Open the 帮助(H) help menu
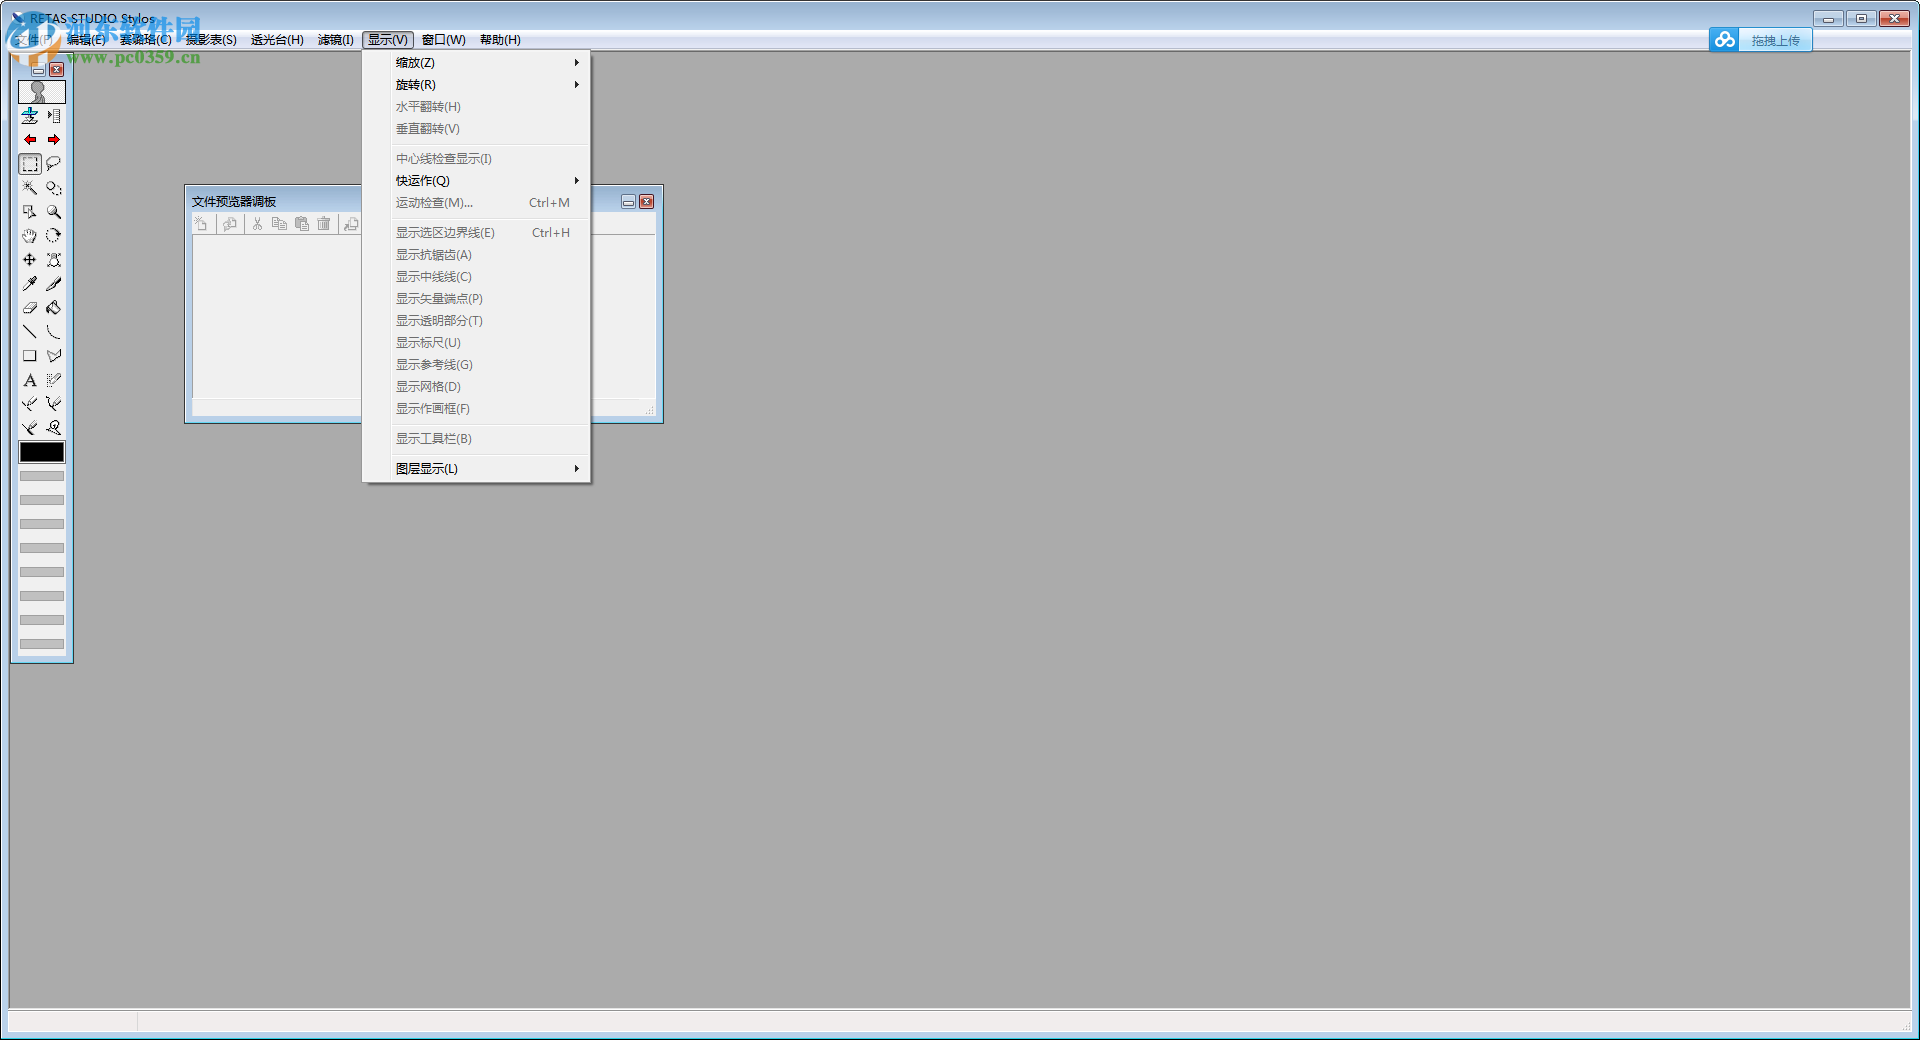This screenshot has width=1920, height=1040. pyautogui.click(x=500, y=40)
